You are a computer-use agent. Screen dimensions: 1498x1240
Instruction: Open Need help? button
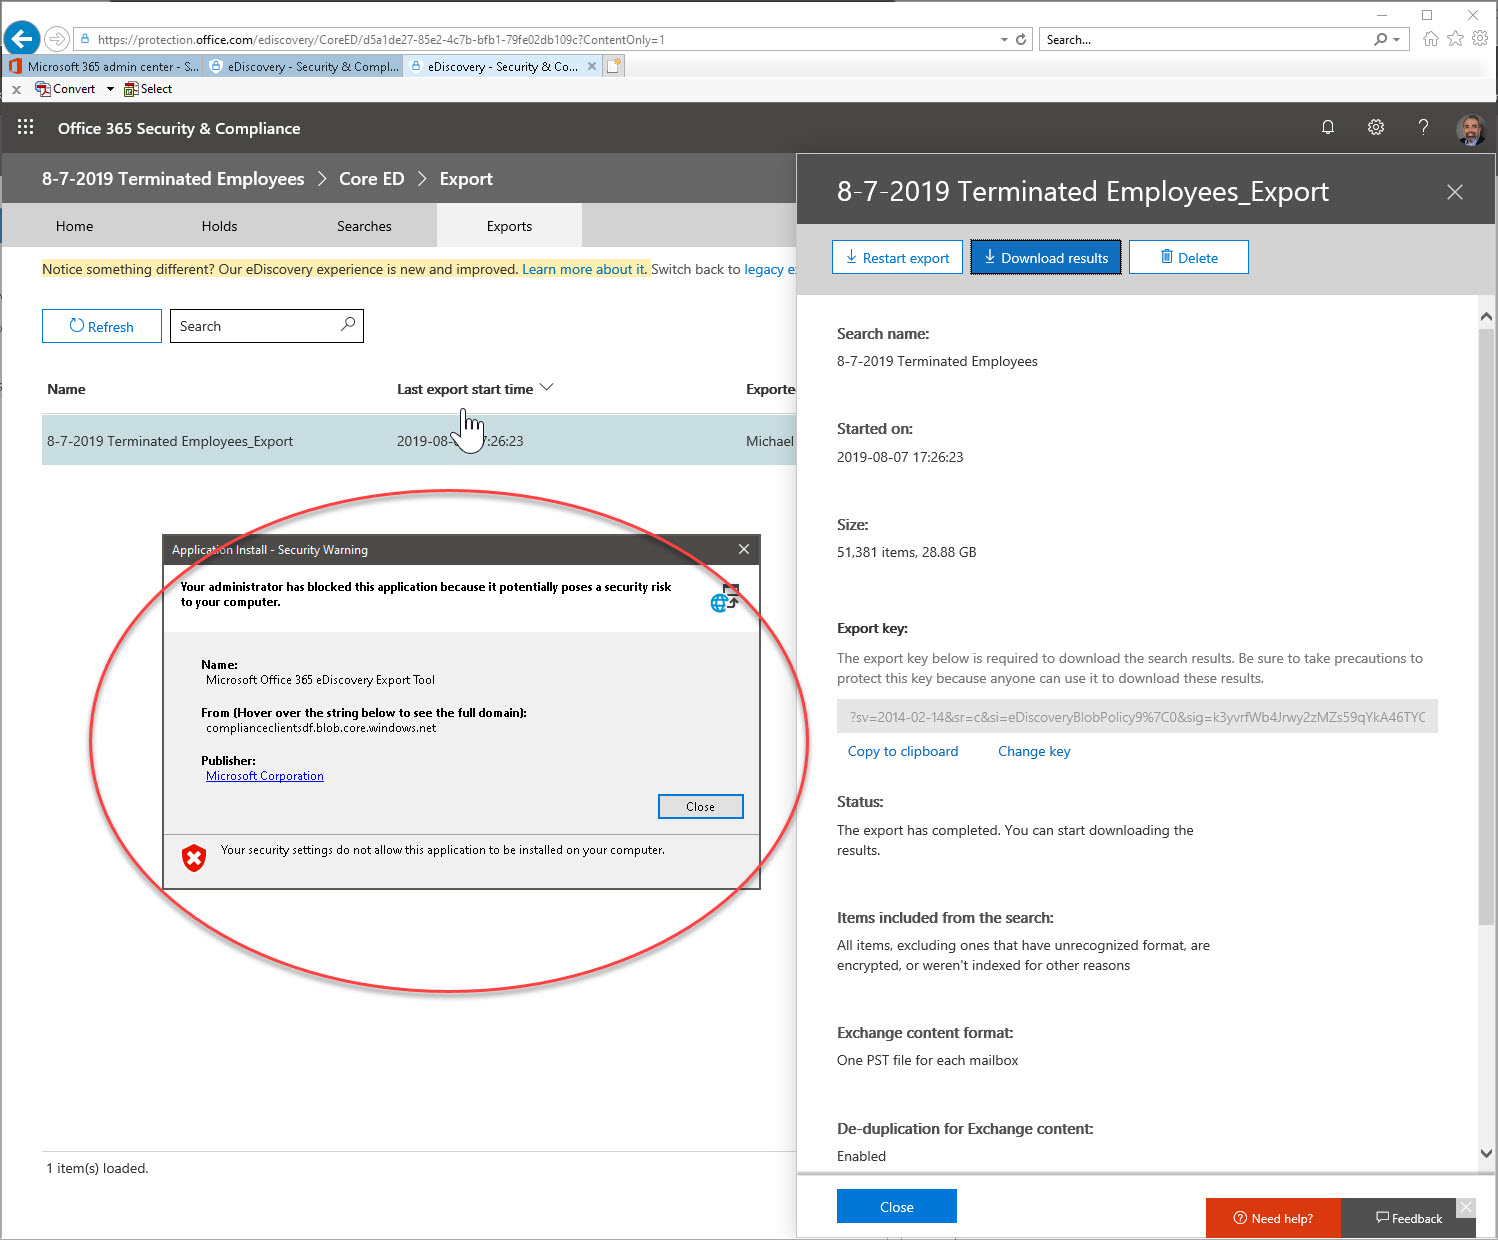click(1273, 1218)
